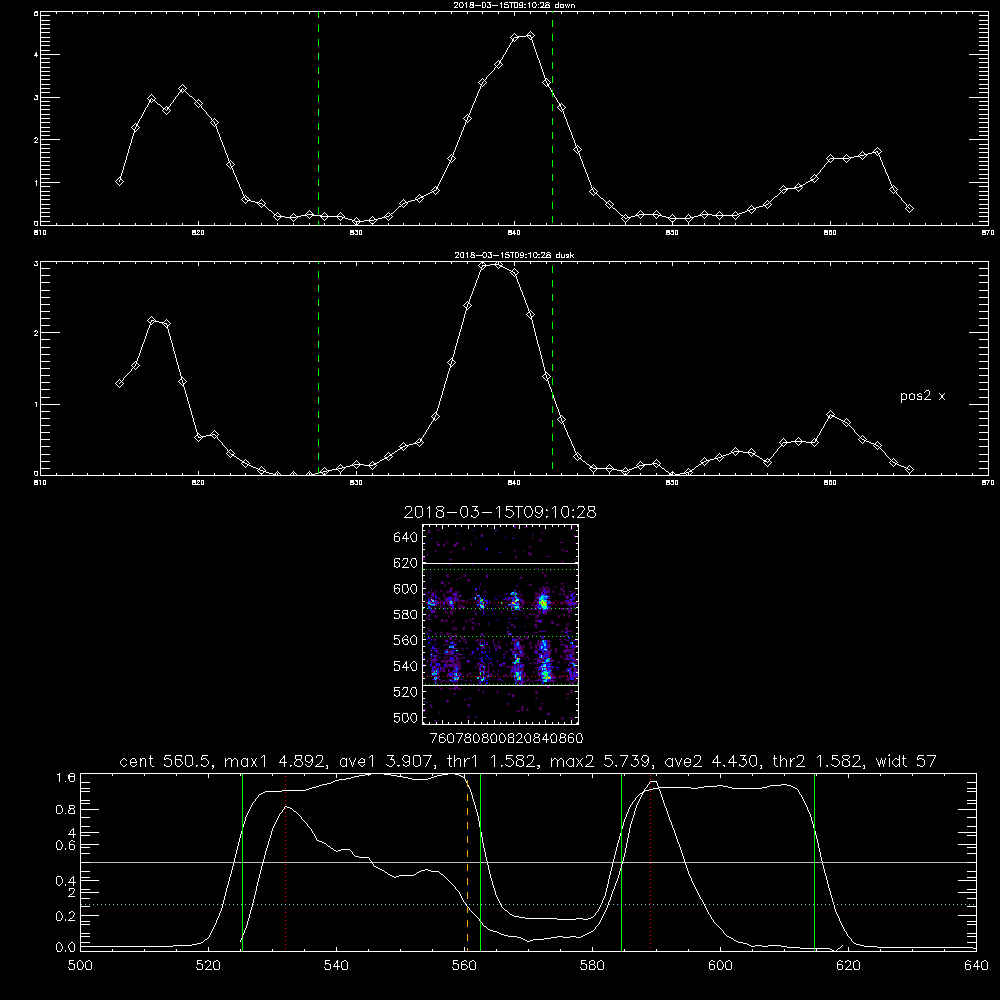Click the red dotted peak marker near 532
The height and width of the screenshot is (1000, 1000).
286,862
